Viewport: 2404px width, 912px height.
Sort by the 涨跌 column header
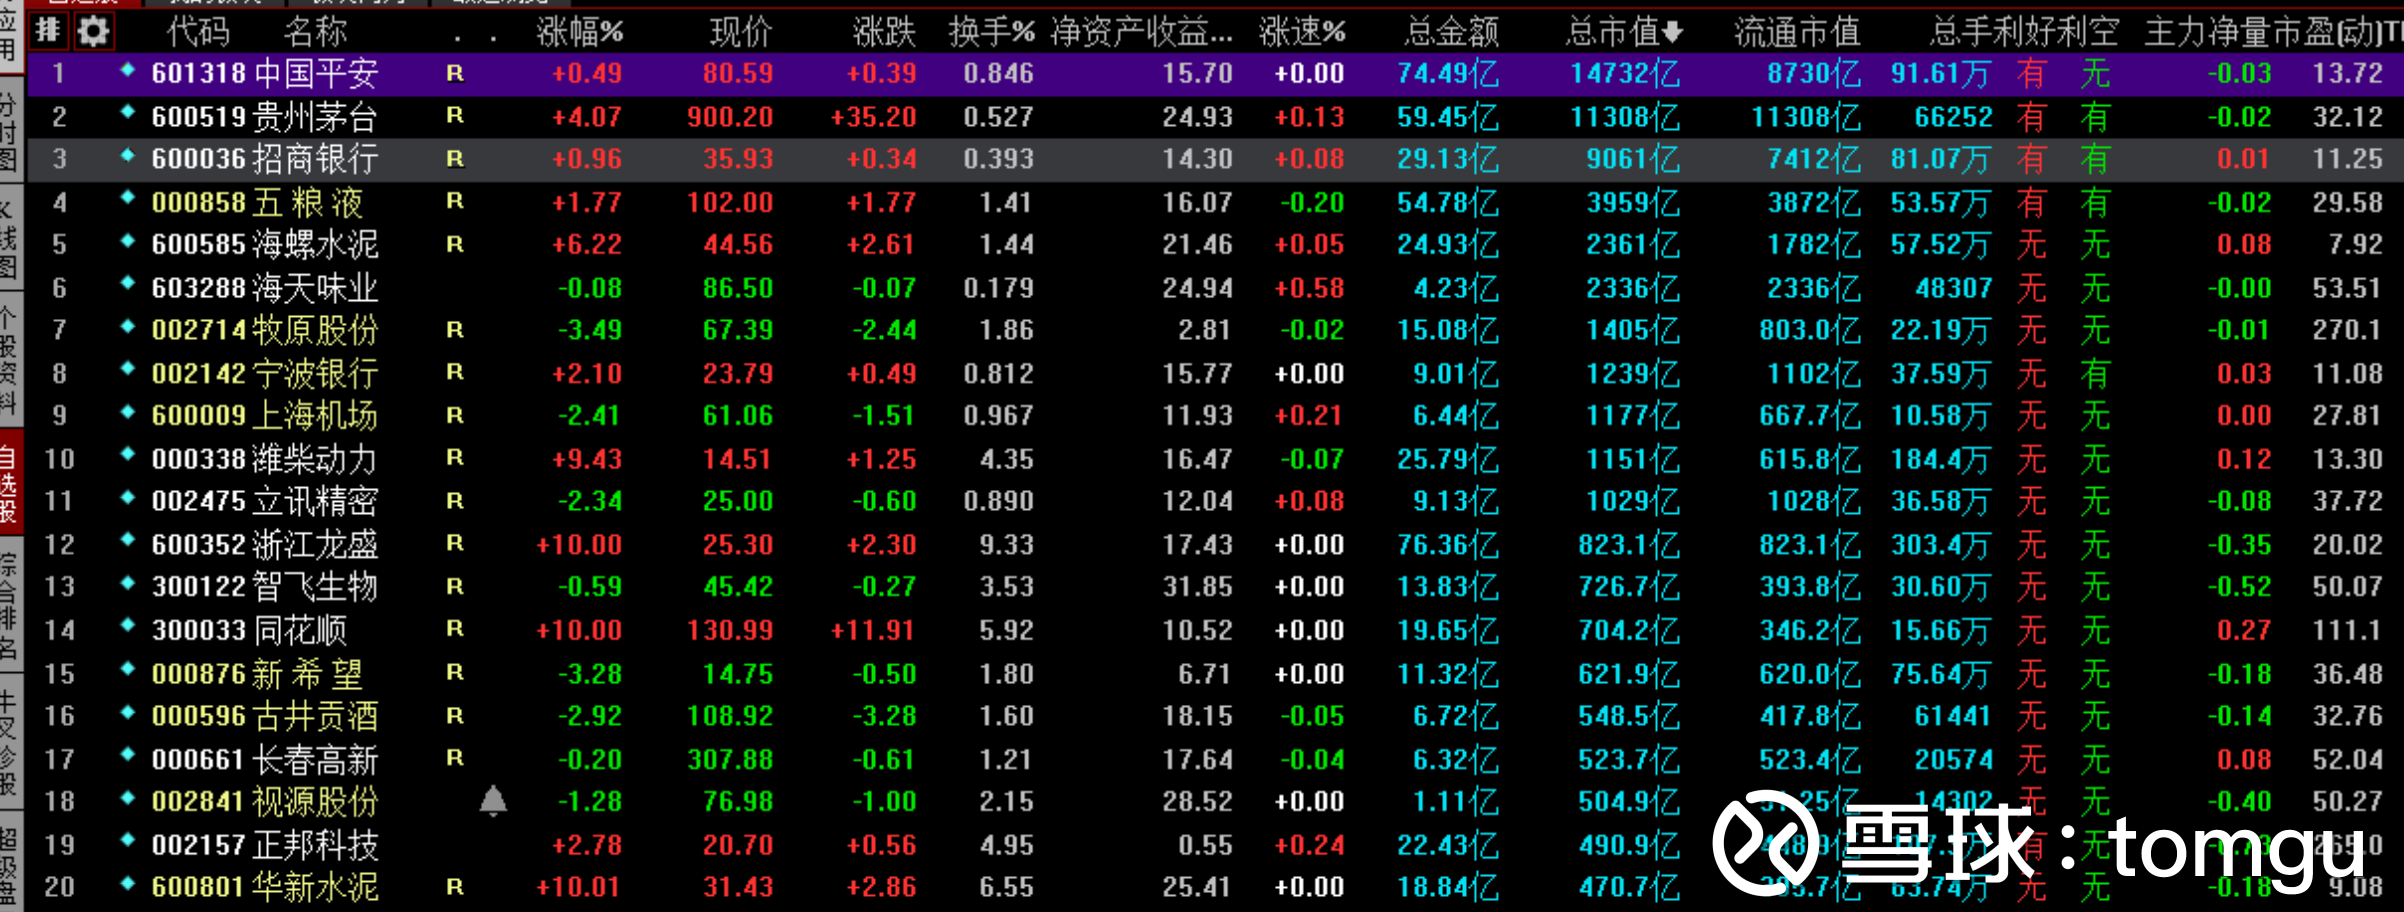(885, 32)
